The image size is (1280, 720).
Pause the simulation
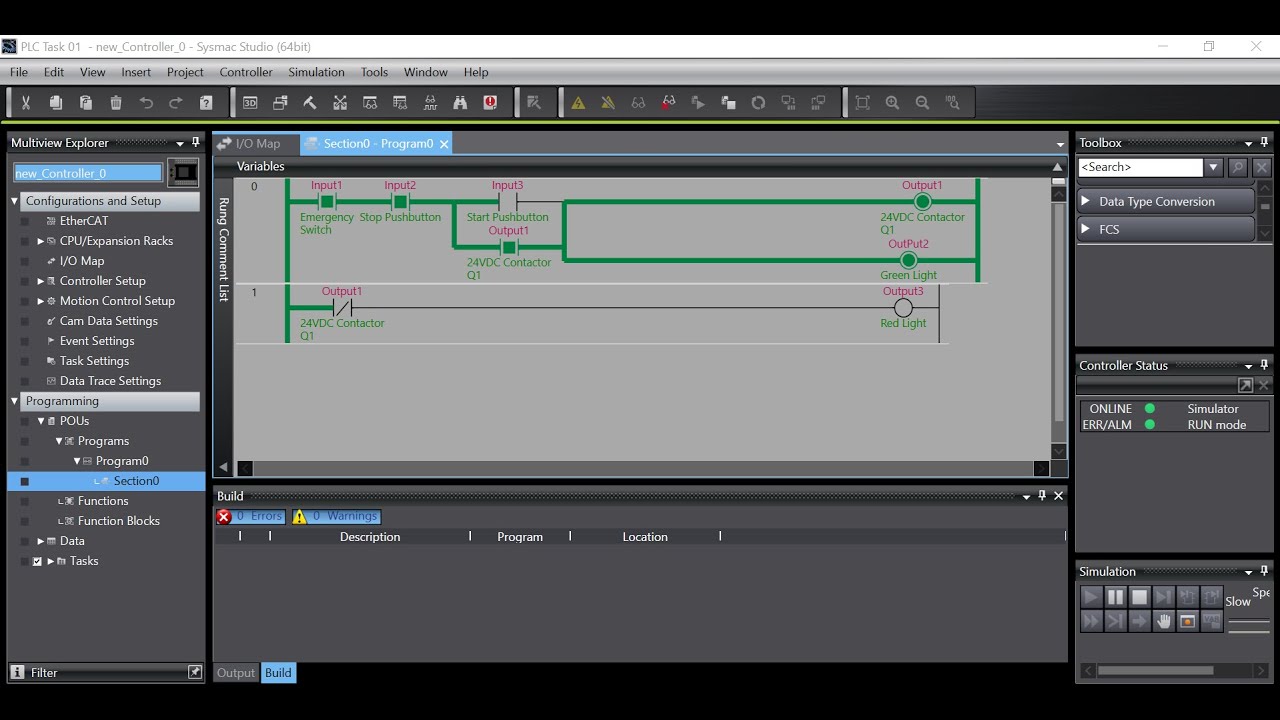pyautogui.click(x=1115, y=597)
